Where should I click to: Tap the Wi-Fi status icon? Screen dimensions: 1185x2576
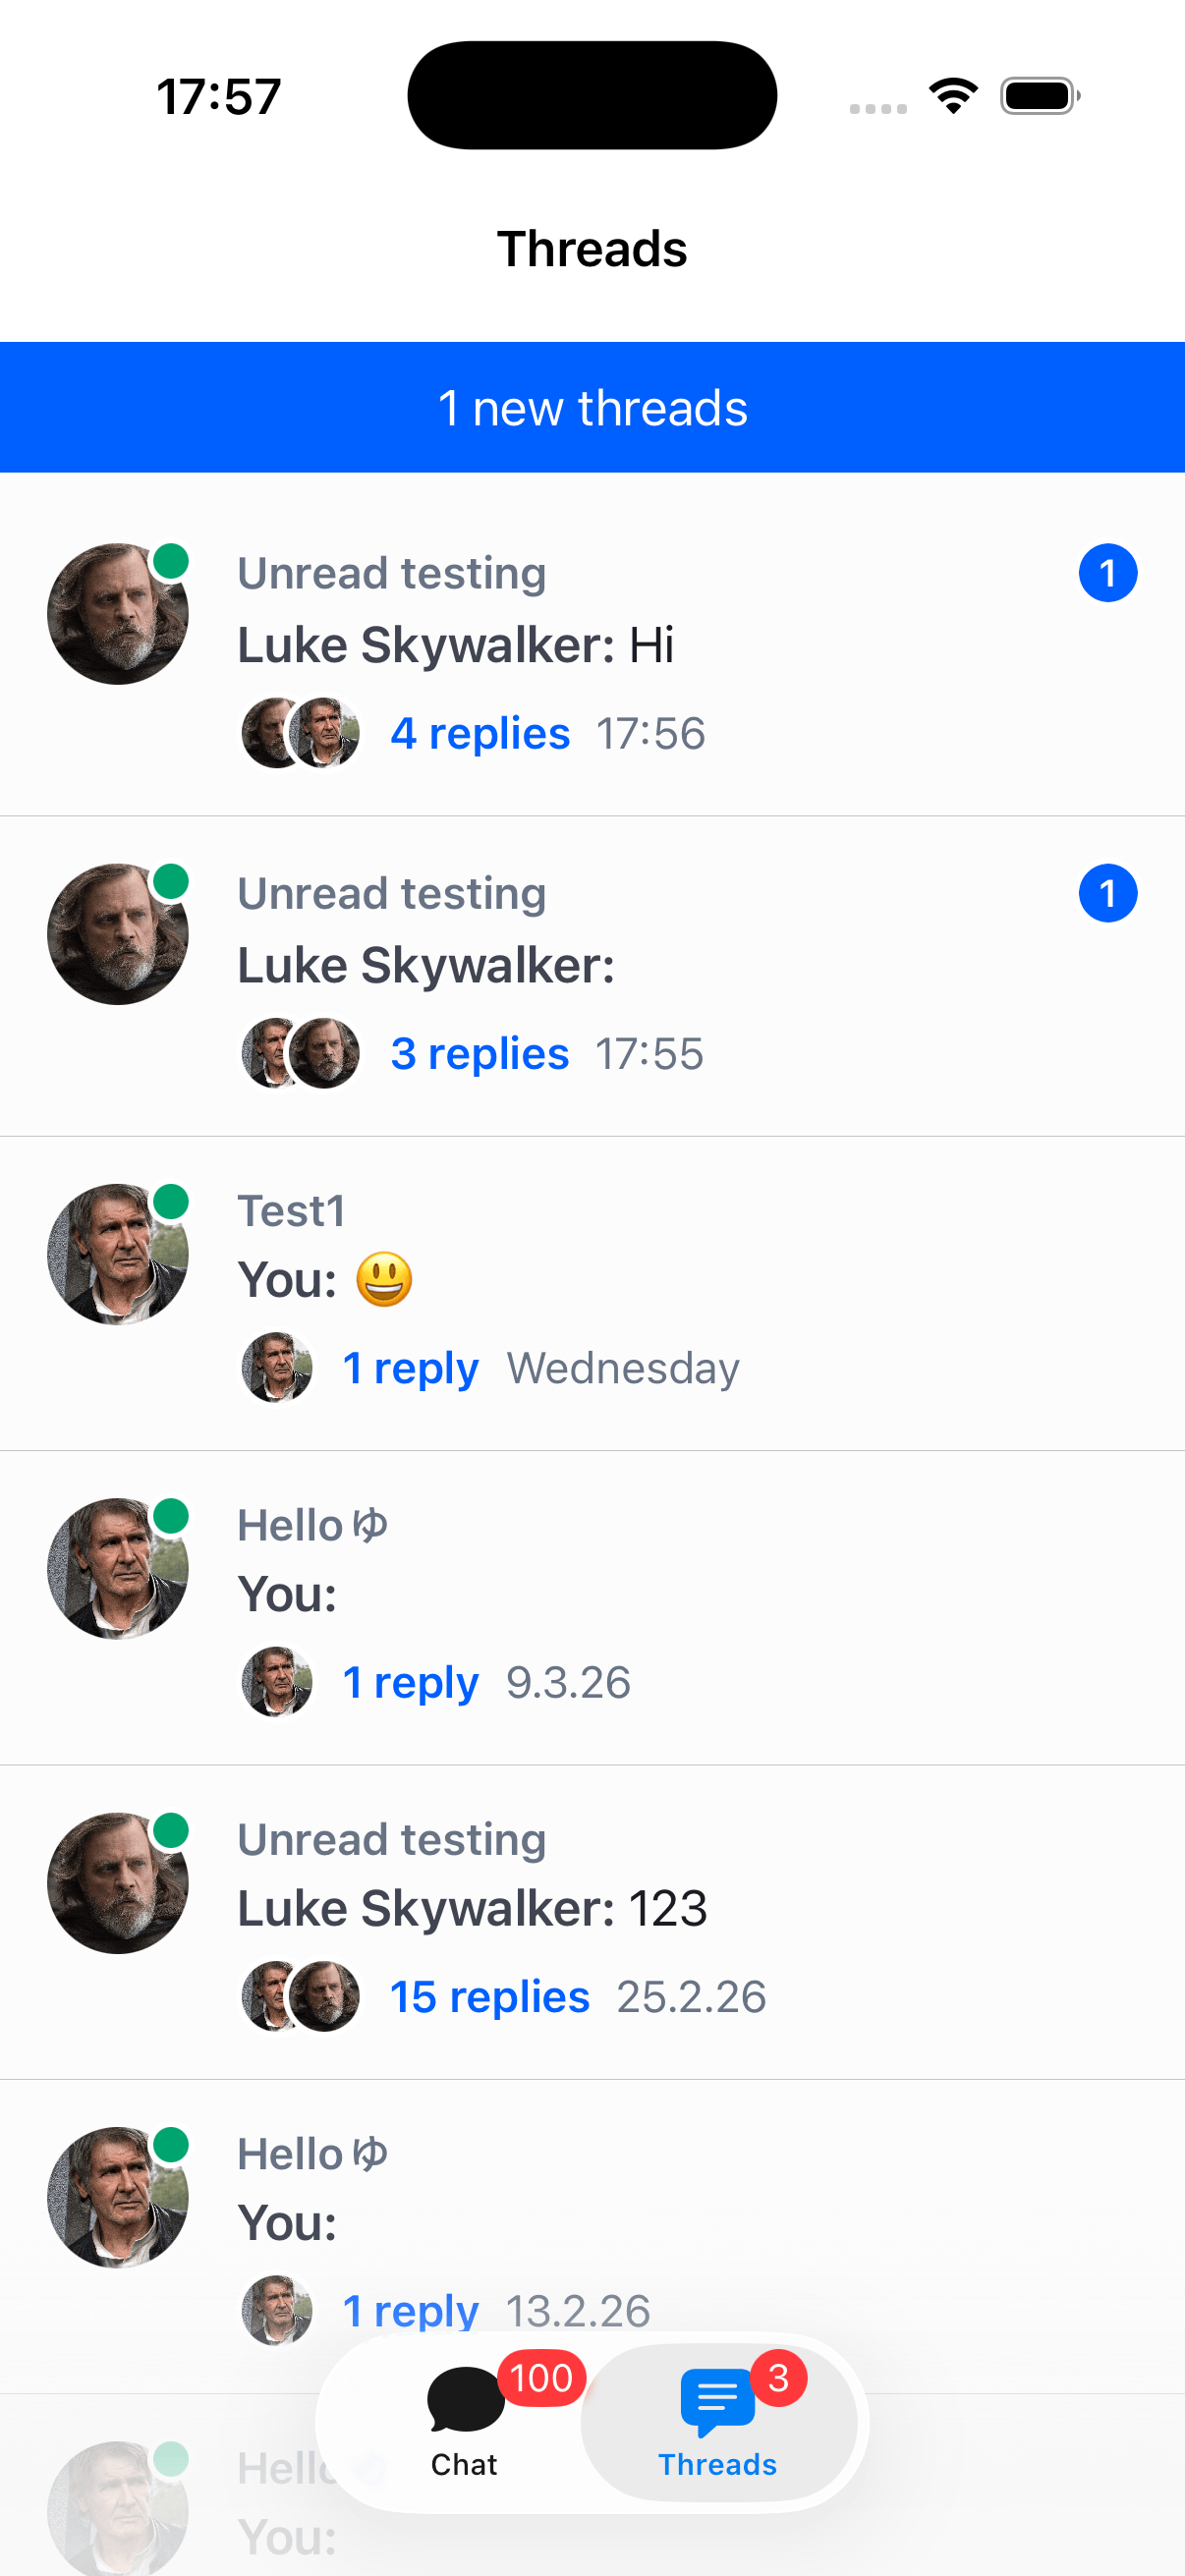[x=953, y=96]
